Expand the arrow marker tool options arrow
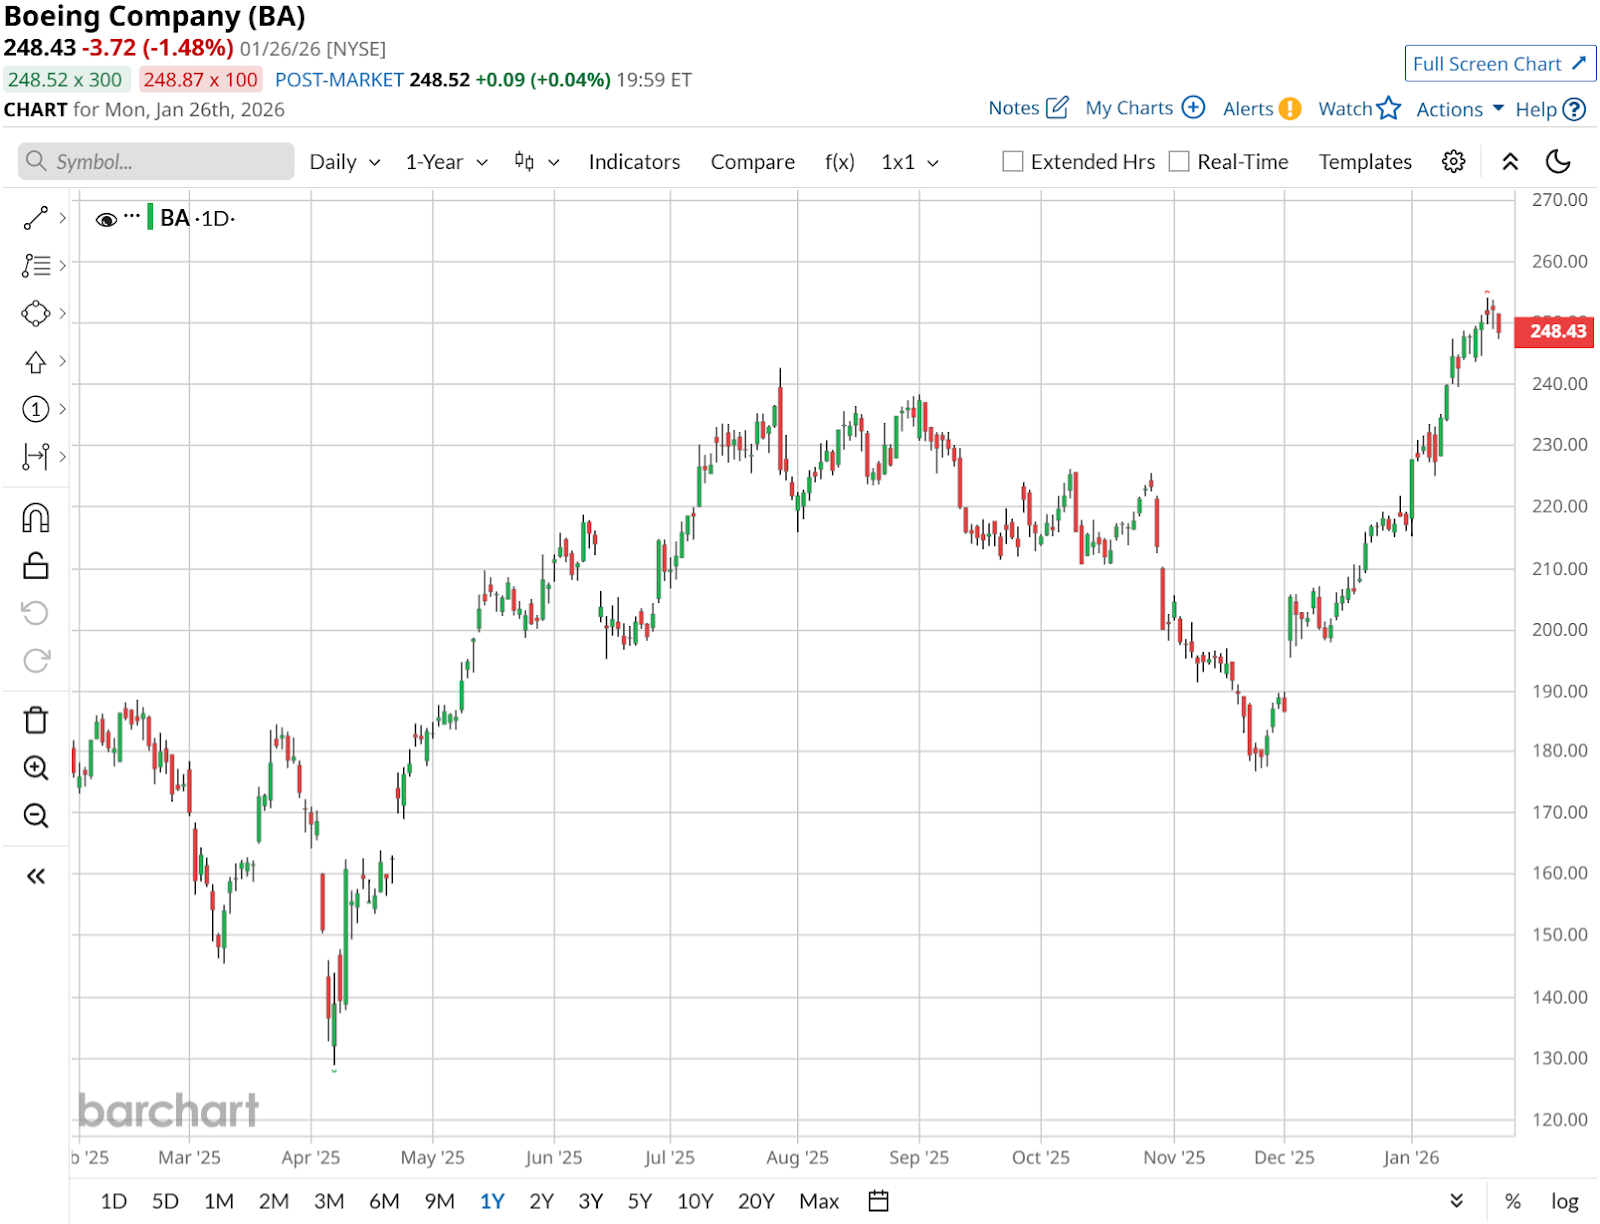The width and height of the screenshot is (1600, 1224). 62,361
